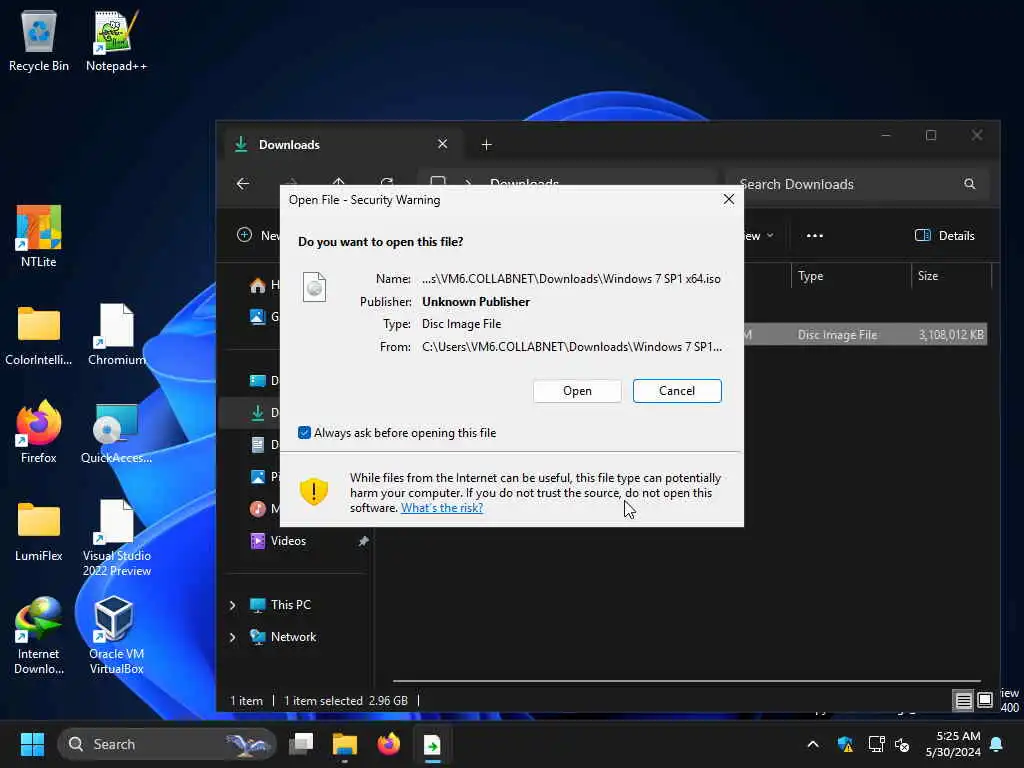Click the taskbar Search box
This screenshot has height=768, width=1024.
pyautogui.click(x=167, y=744)
